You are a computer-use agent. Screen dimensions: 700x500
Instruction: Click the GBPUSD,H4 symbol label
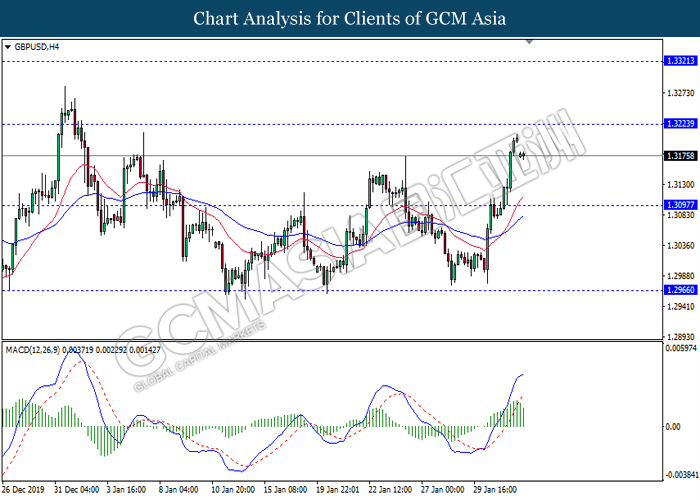36,47
